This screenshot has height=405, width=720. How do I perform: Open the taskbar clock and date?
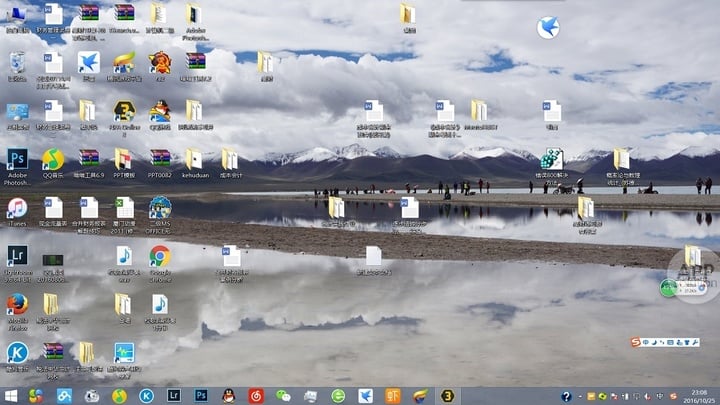pos(699,396)
